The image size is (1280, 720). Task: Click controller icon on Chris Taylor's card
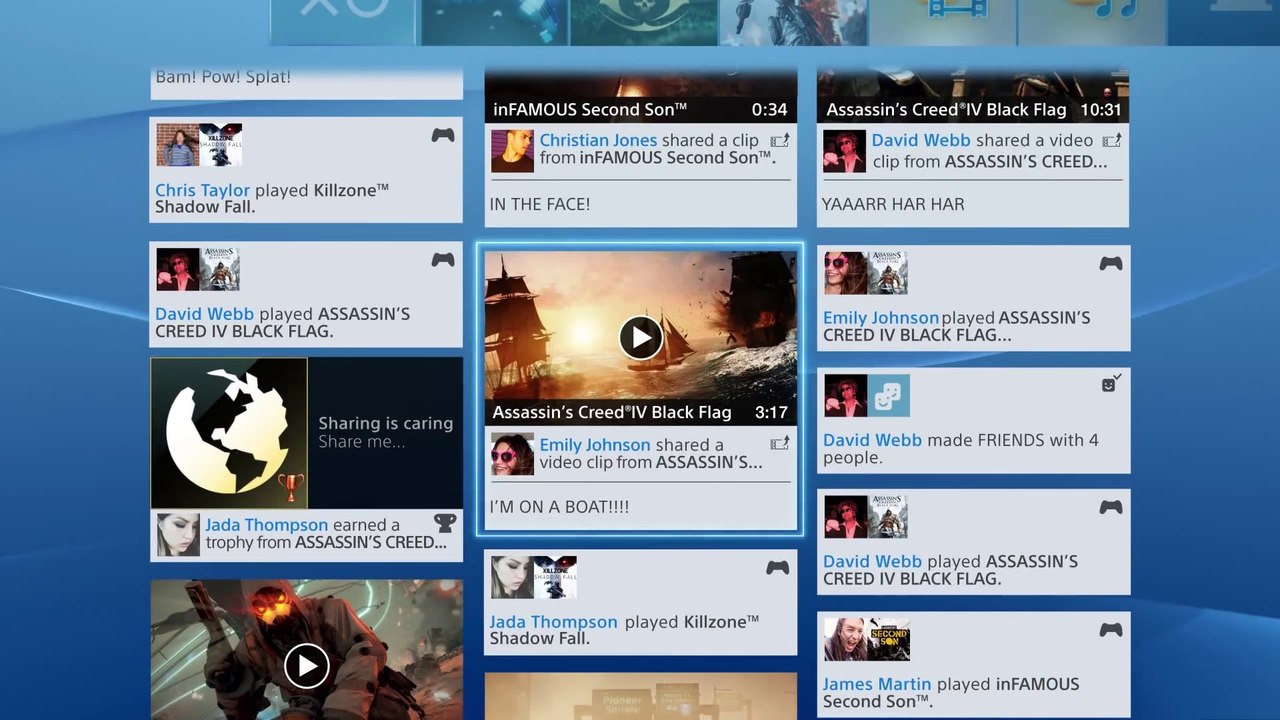pyautogui.click(x=443, y=135)
